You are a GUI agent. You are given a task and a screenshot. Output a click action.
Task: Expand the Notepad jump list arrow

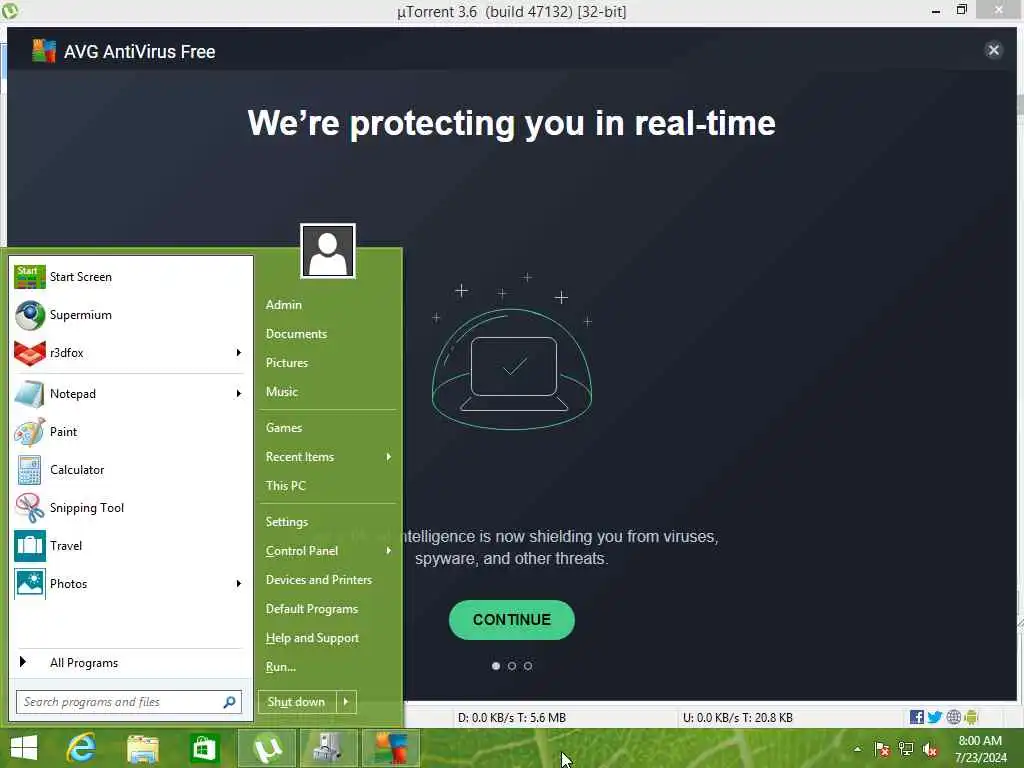238,394
